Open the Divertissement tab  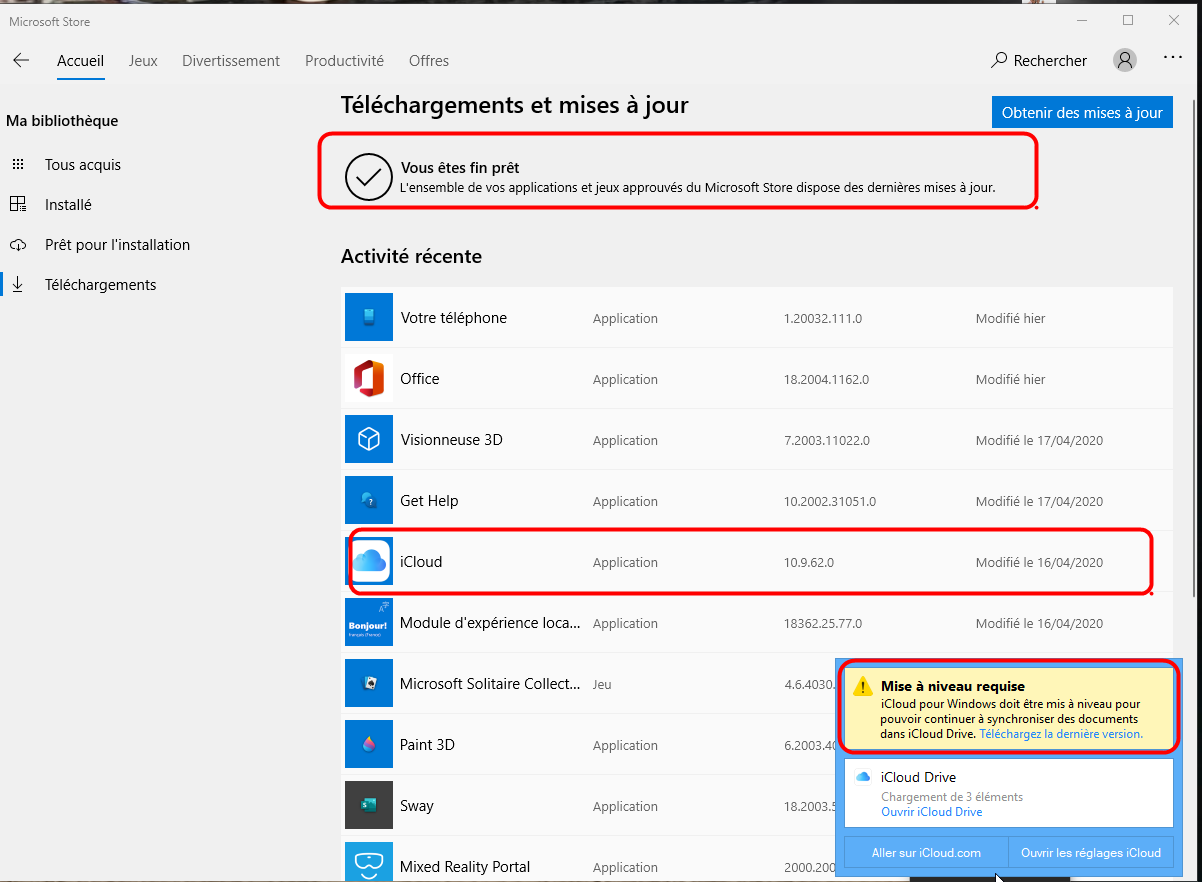pos(231,61)
